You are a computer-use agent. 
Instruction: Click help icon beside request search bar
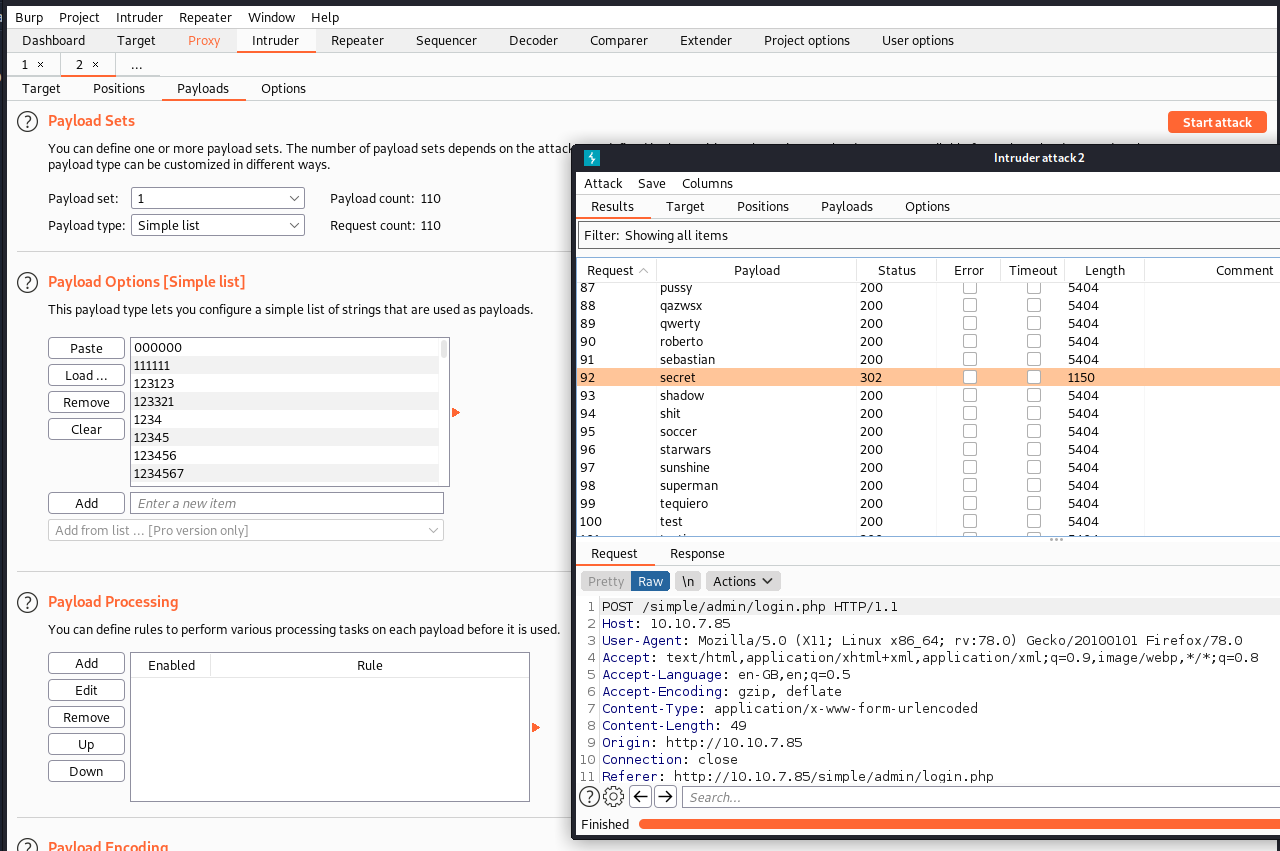tap(590, 797)
